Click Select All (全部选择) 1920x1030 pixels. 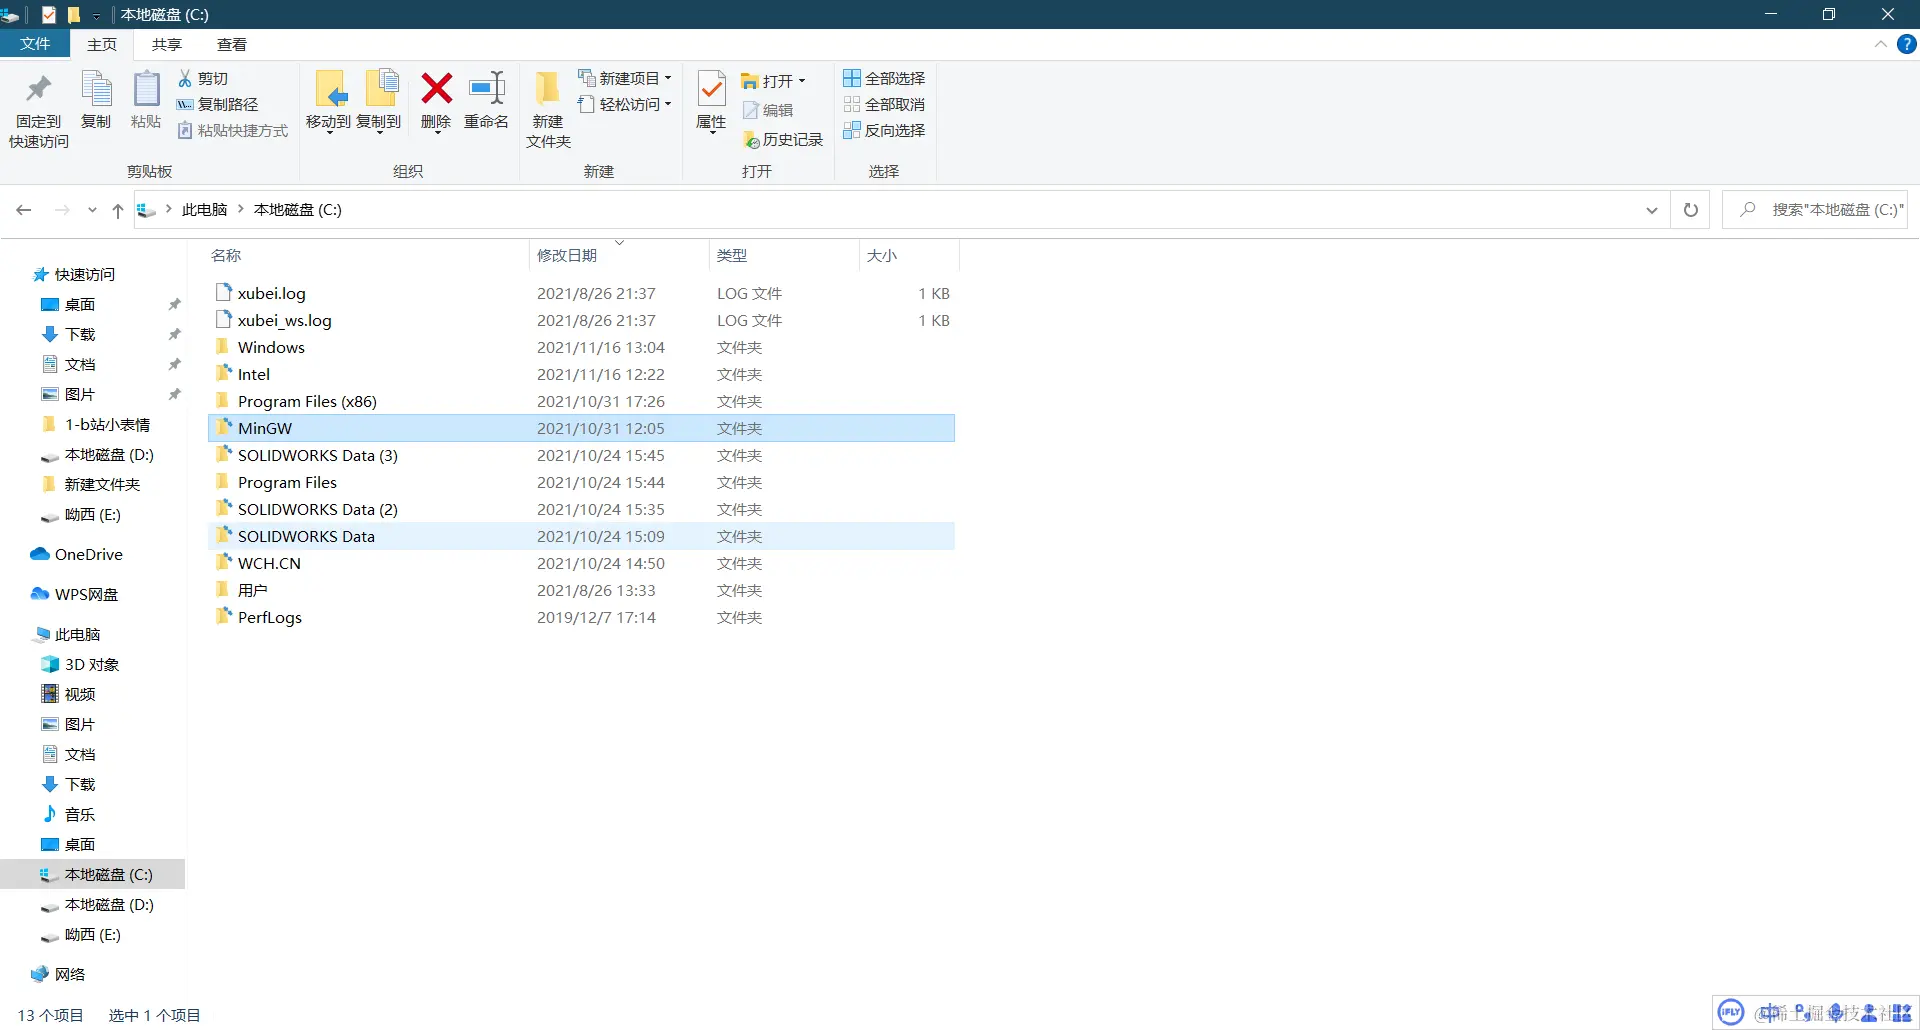pos(884,78)
